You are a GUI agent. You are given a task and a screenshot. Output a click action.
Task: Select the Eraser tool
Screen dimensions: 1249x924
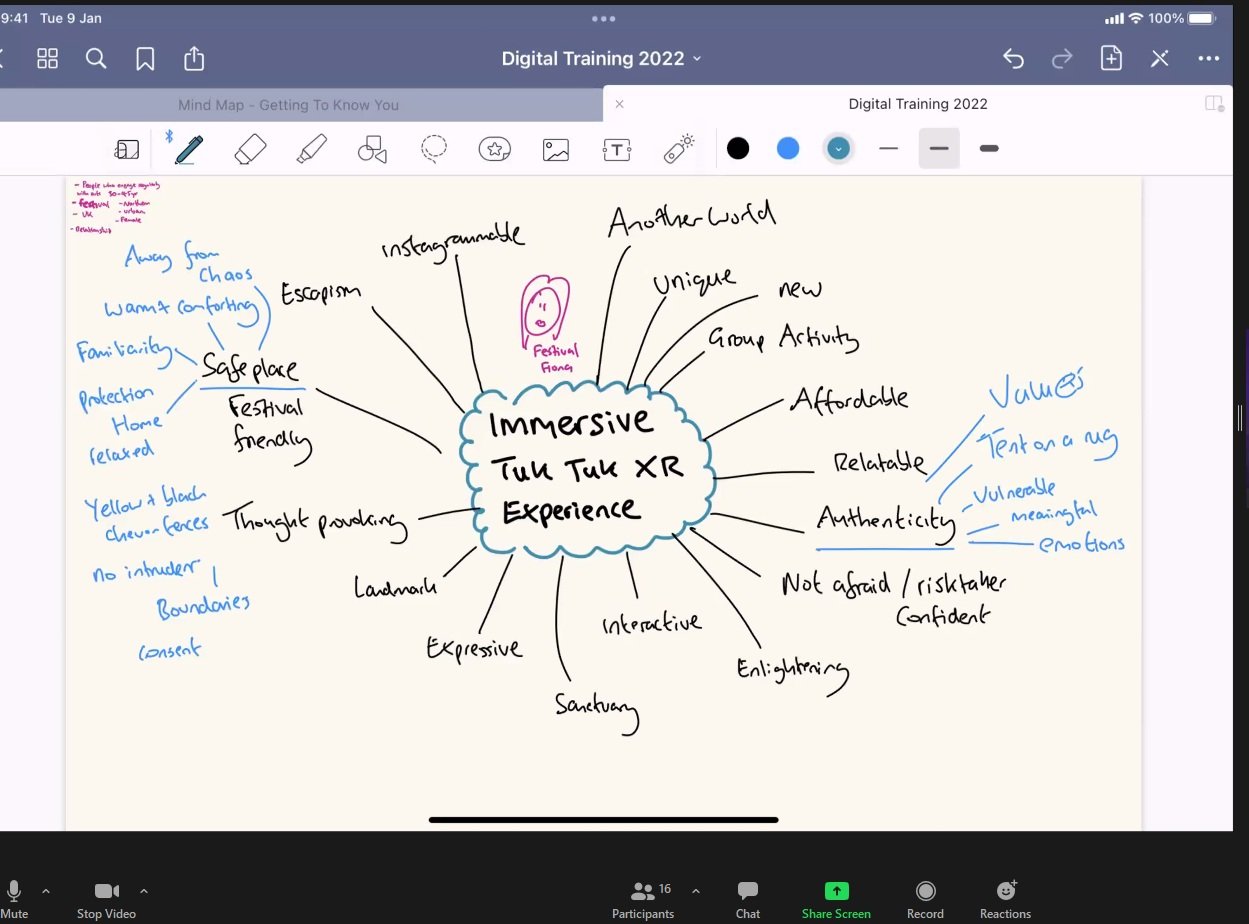pos(250,150)
